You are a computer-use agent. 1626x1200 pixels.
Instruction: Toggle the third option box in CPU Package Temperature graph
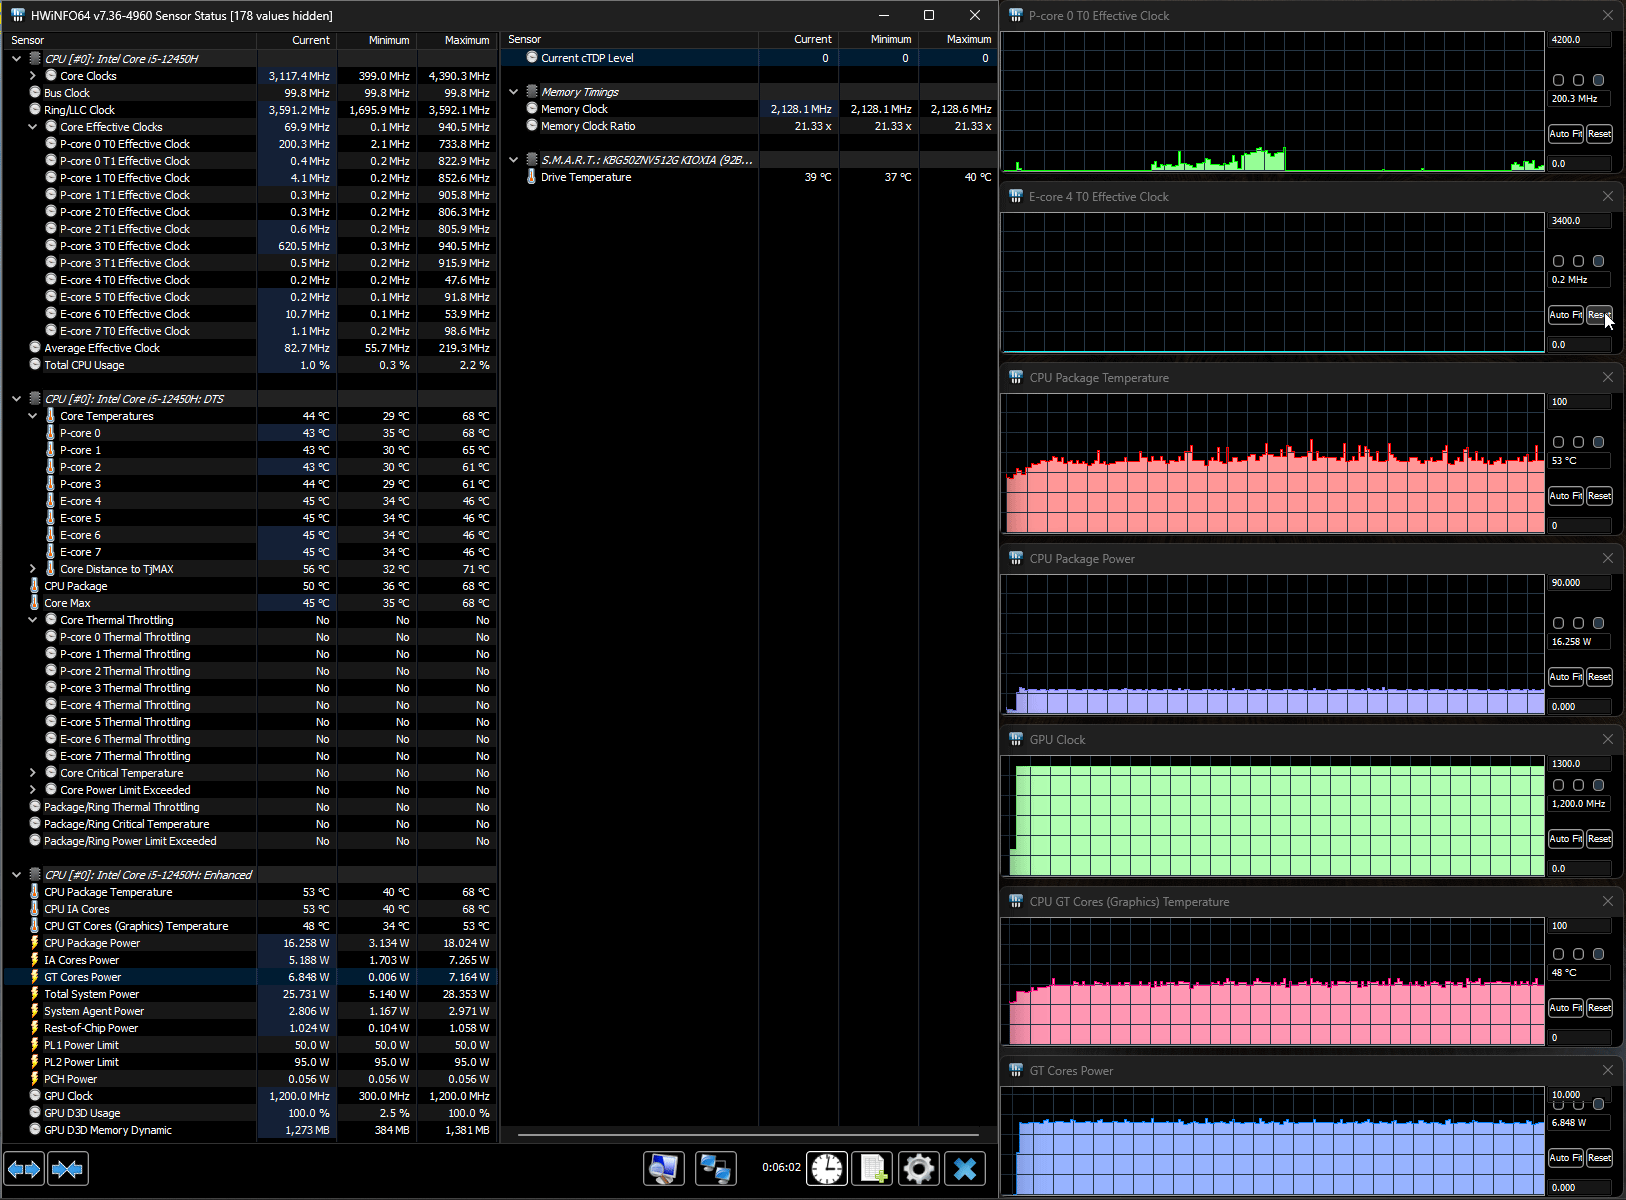1598,442
